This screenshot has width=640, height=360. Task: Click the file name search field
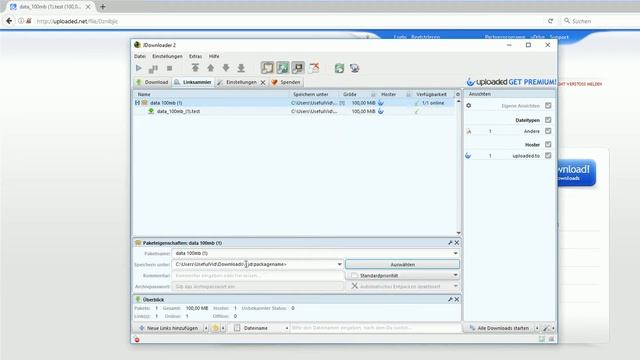pyautogui.click(x=376, y=328)
